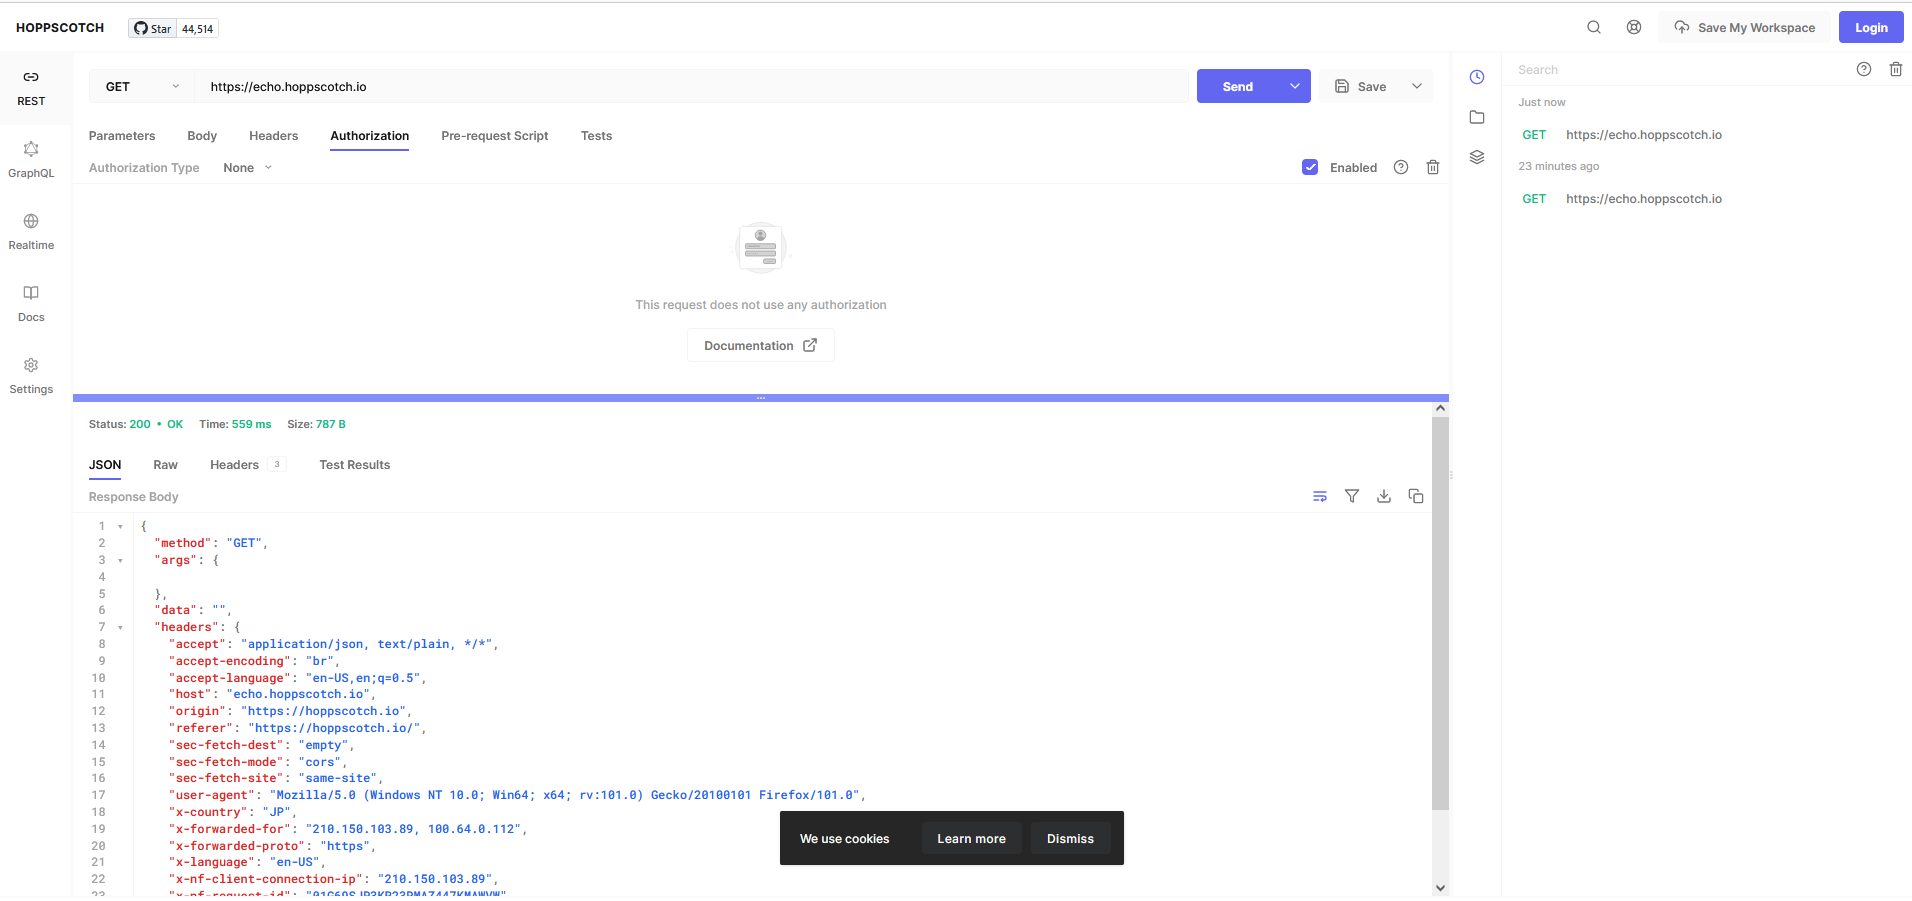
Task: Toggle word wrap in response body
Action: pyautogui.click(x=1320, y=496)
